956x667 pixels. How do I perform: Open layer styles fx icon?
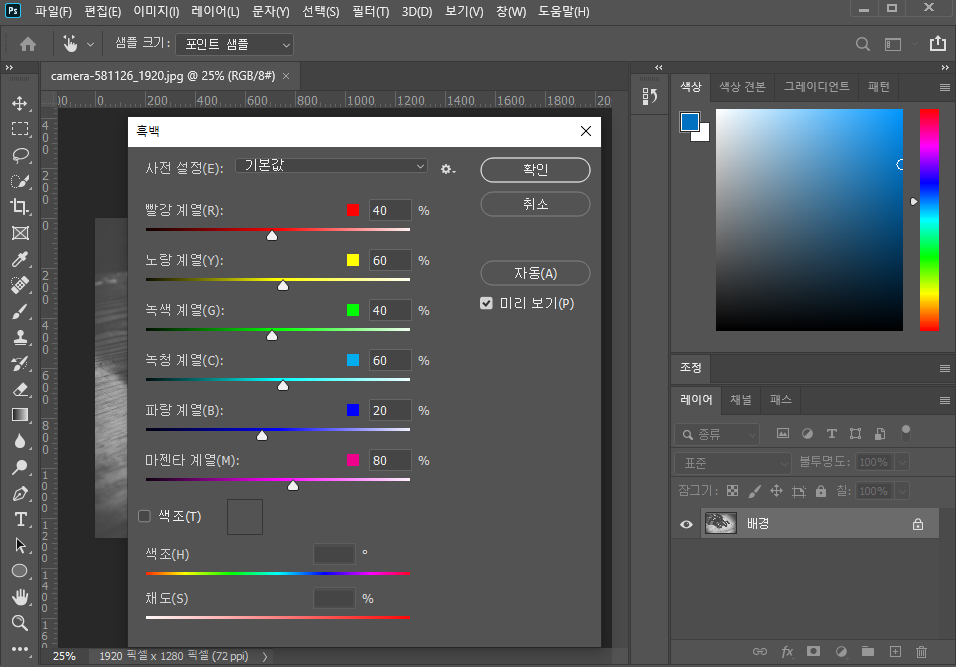pos(787,652)
